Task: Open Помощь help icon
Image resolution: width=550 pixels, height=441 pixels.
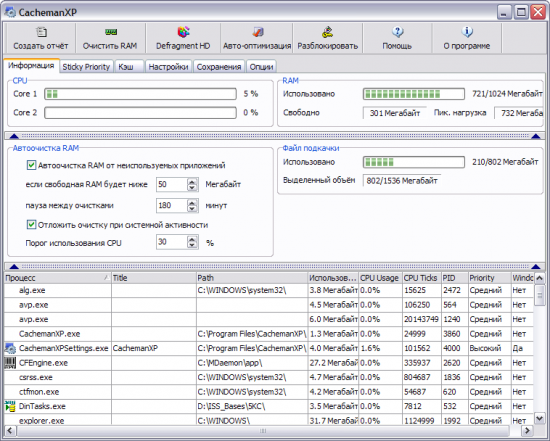Action: point(397,32)
